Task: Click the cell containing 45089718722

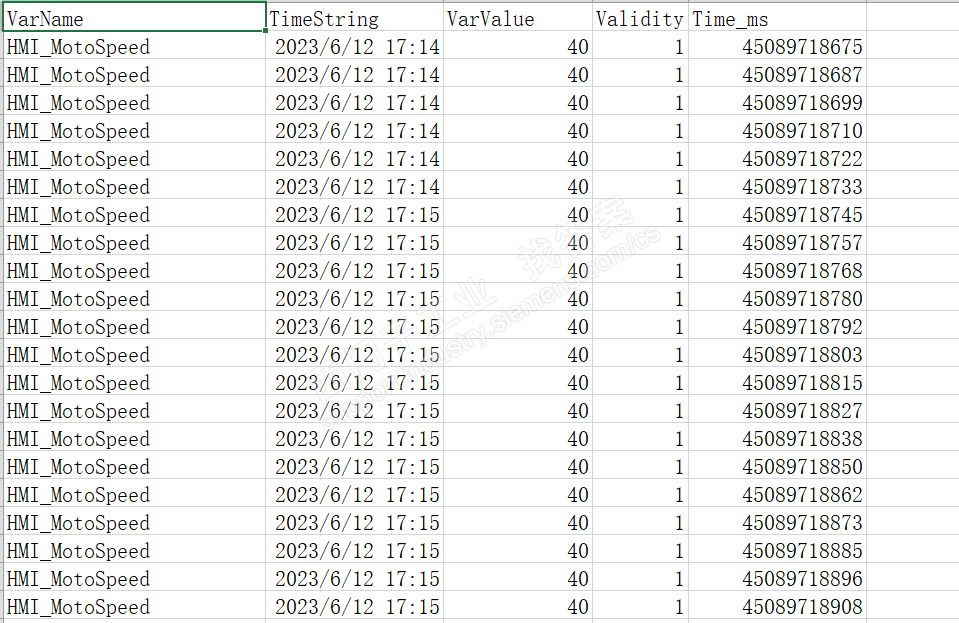Action: click(x=777, y=158)
